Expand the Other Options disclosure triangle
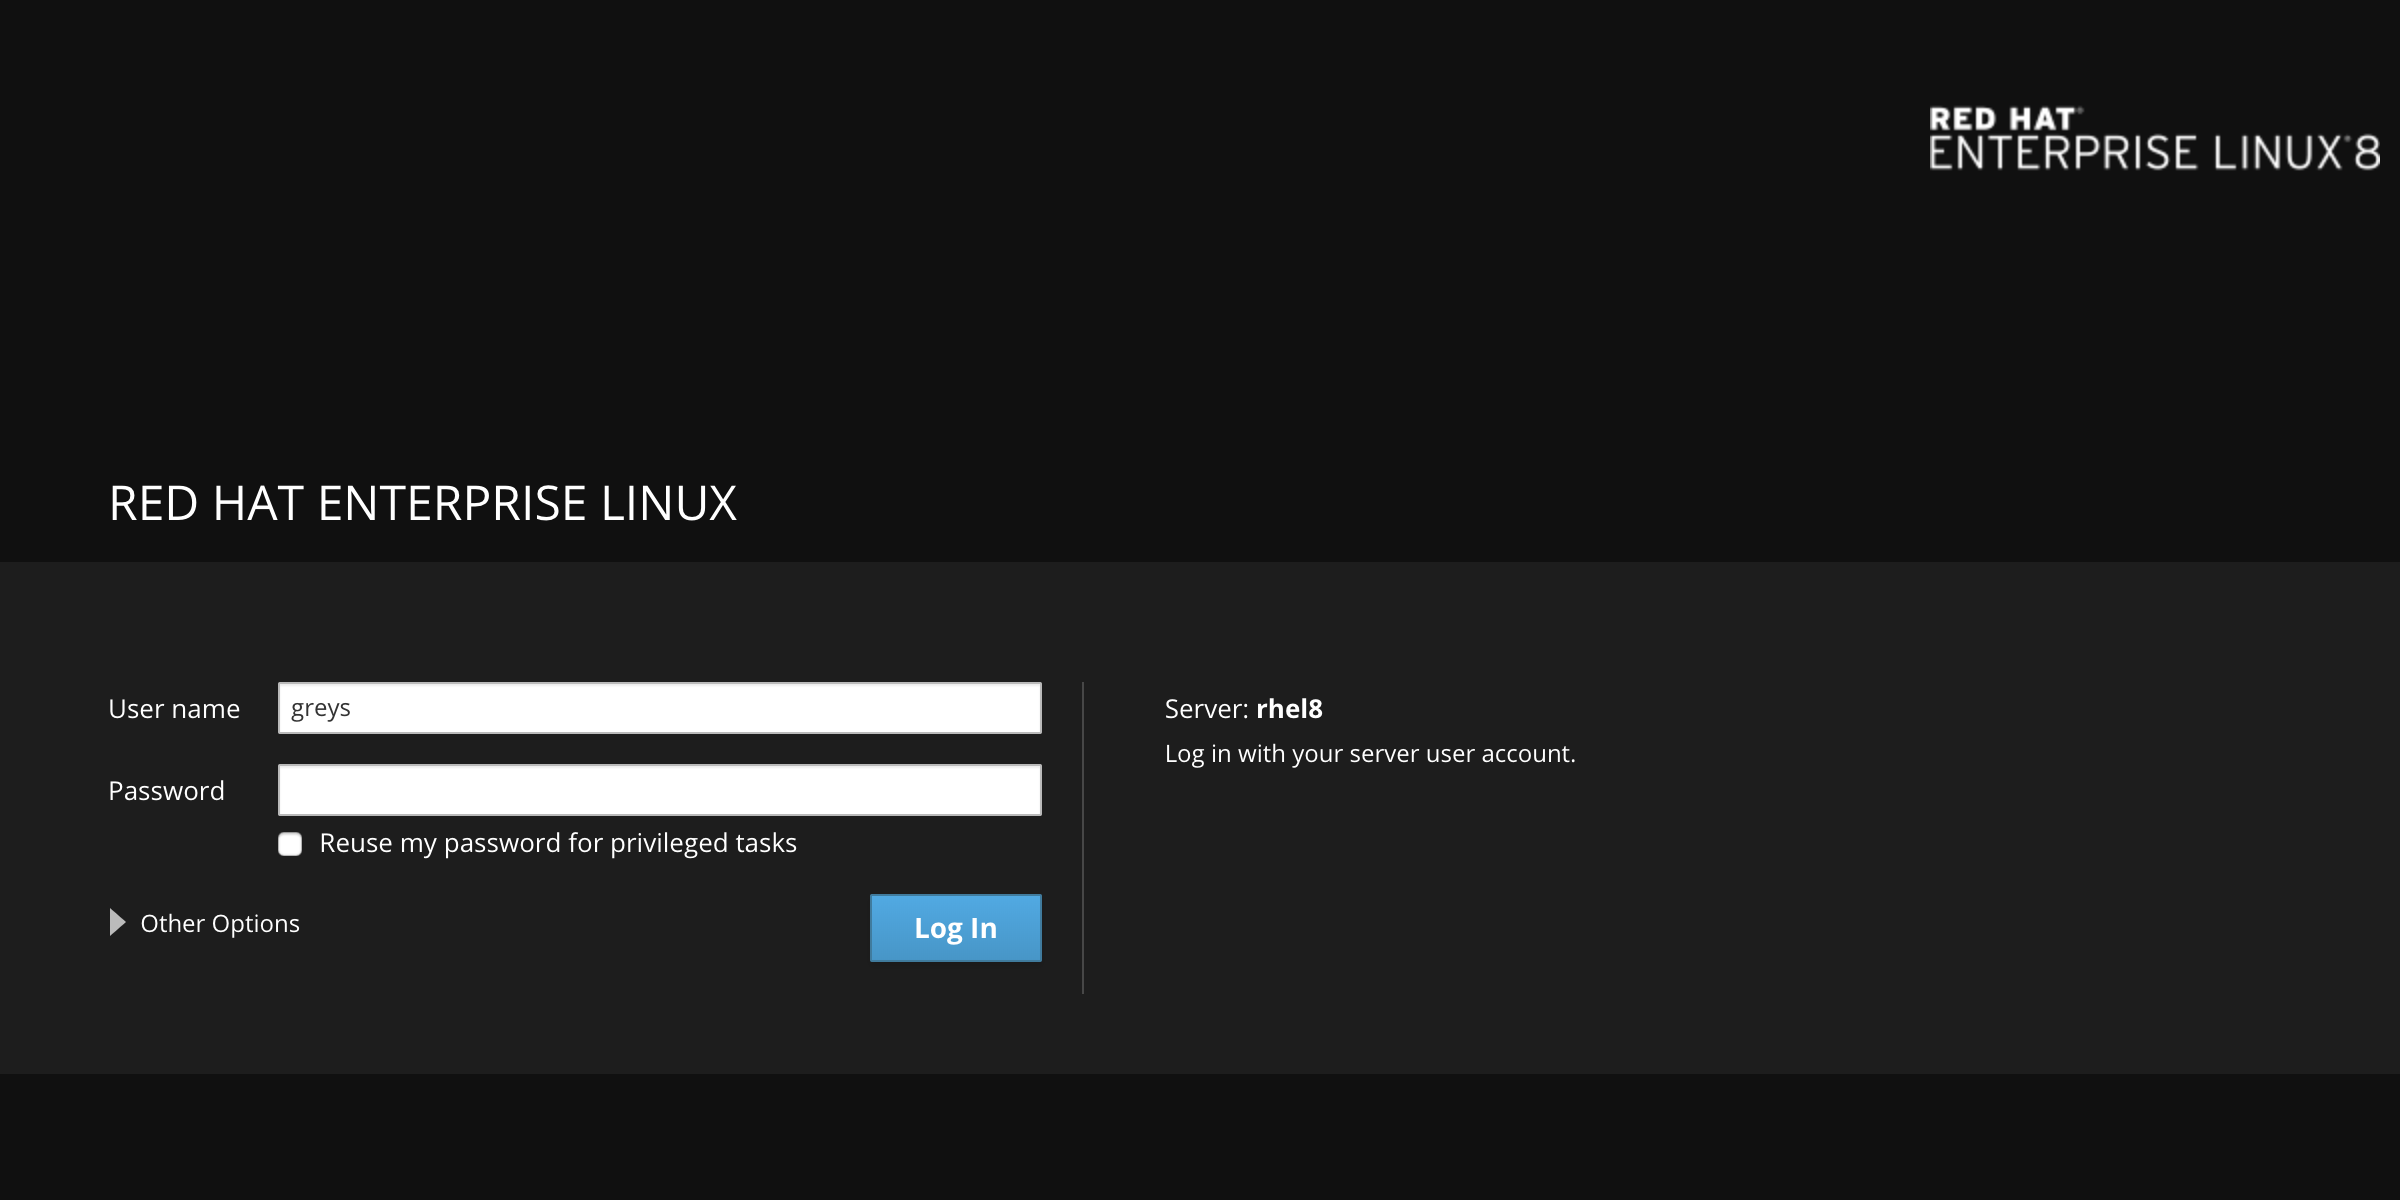2400x1200 pixels. 117,922
